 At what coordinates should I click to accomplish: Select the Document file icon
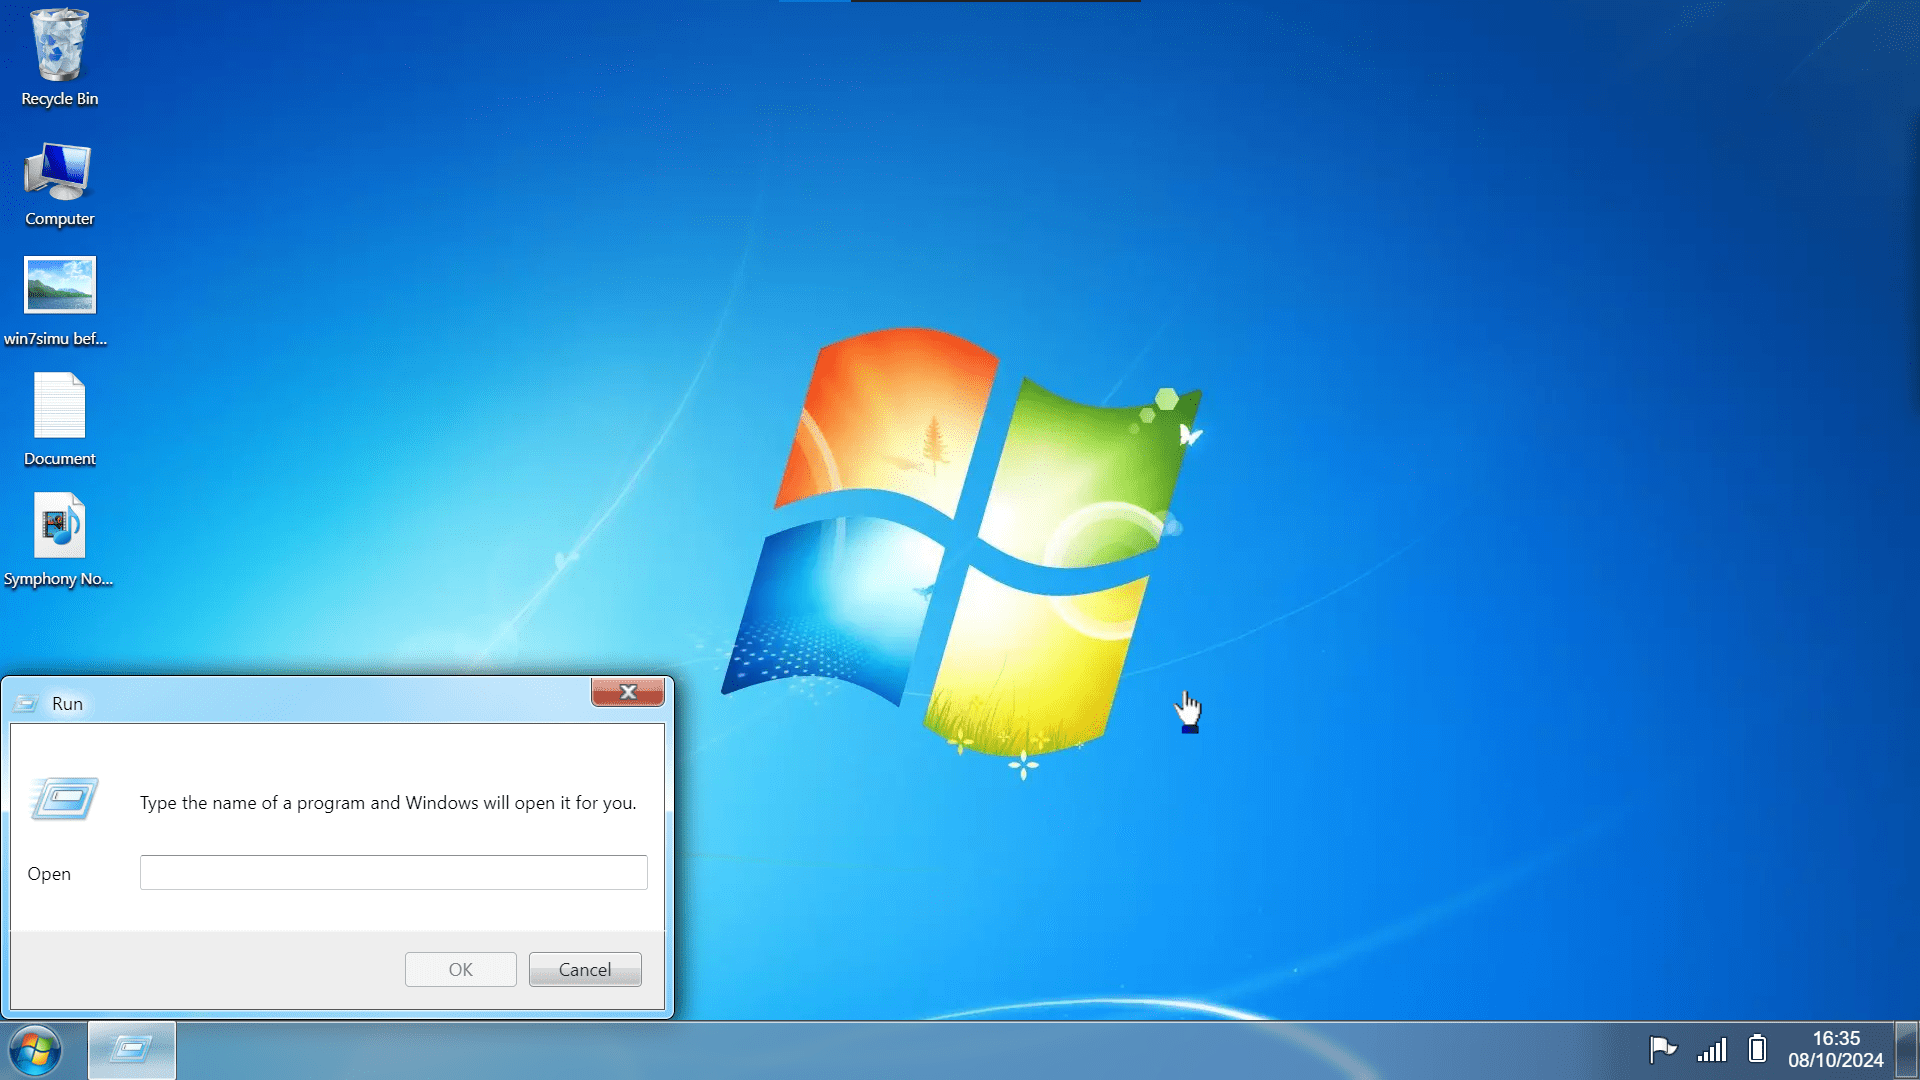coord(59,407)
